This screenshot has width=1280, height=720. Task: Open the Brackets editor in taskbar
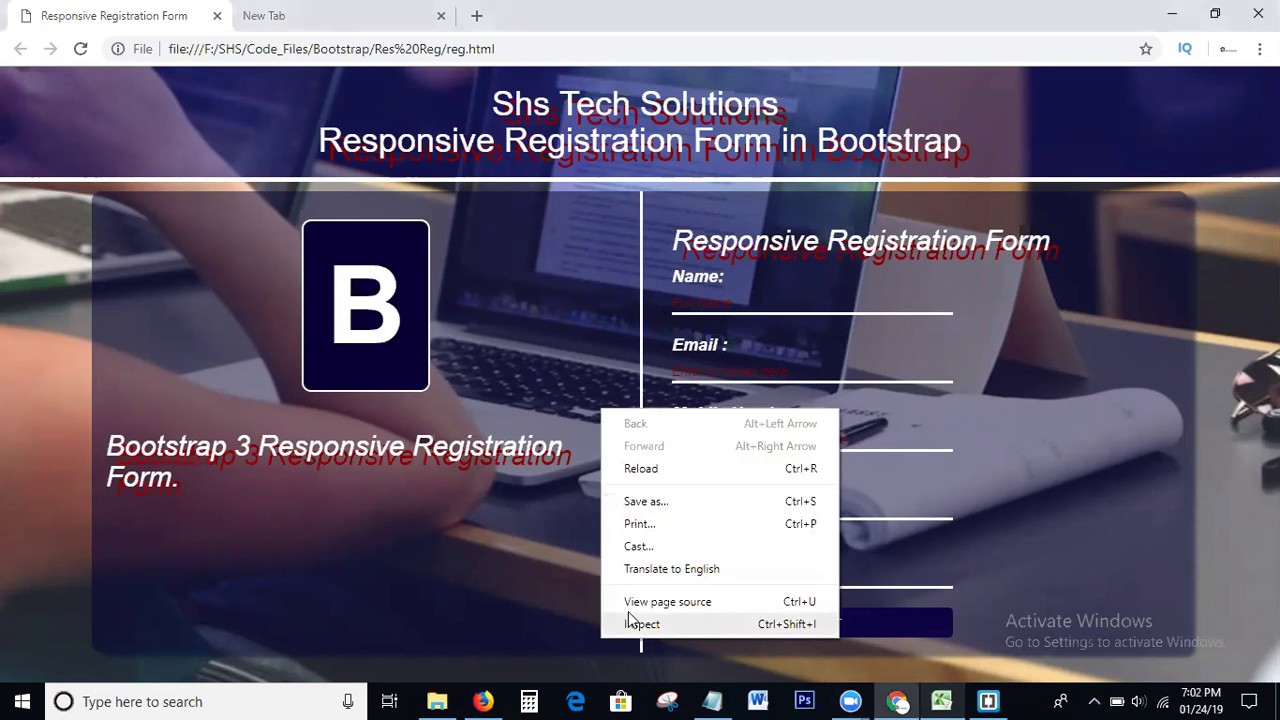point(988,701)
